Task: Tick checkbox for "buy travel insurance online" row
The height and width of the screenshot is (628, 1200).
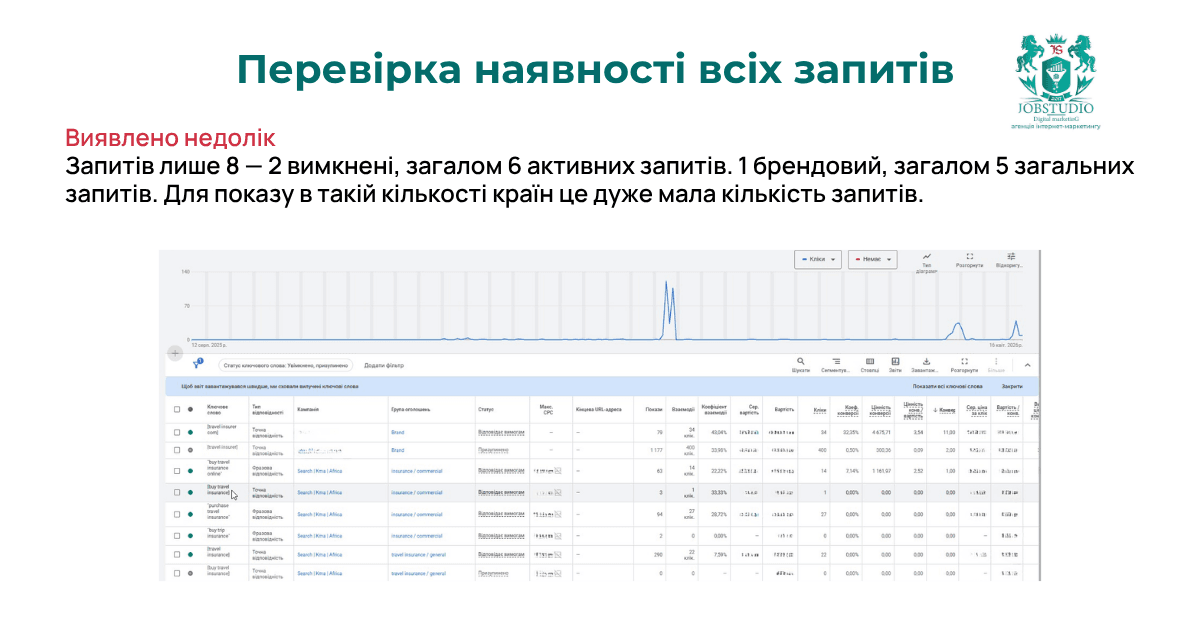Action: (x=177, y=470)
